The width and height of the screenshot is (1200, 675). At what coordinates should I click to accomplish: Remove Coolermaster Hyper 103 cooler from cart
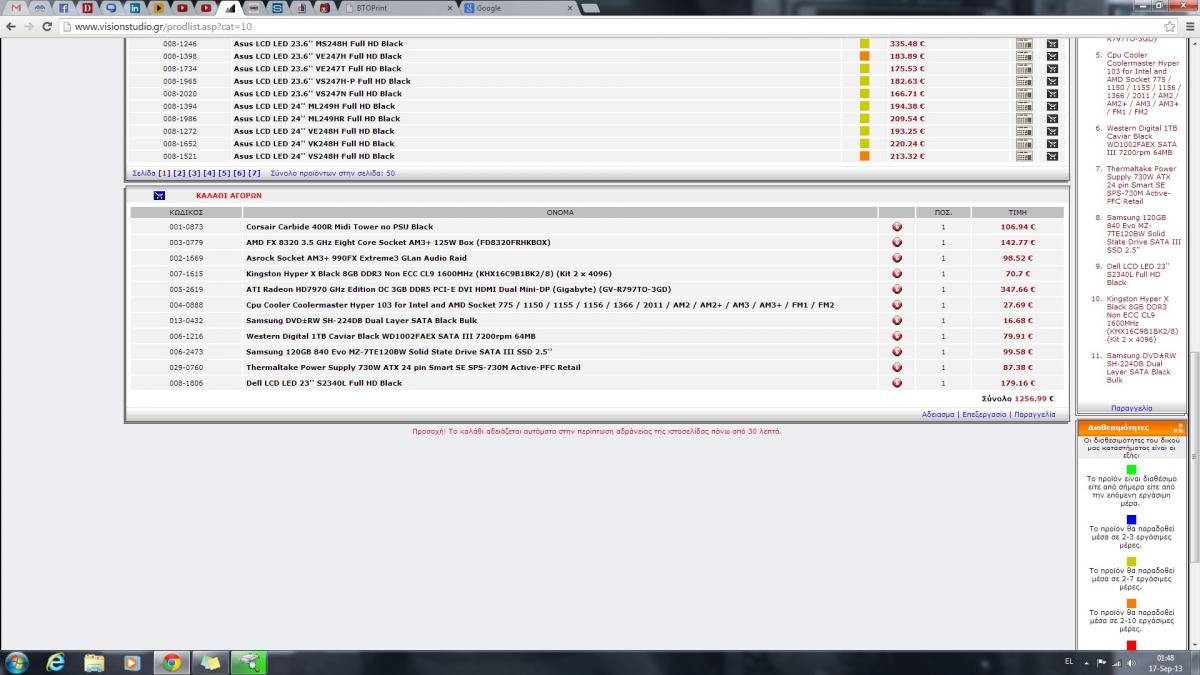[897, 305]
